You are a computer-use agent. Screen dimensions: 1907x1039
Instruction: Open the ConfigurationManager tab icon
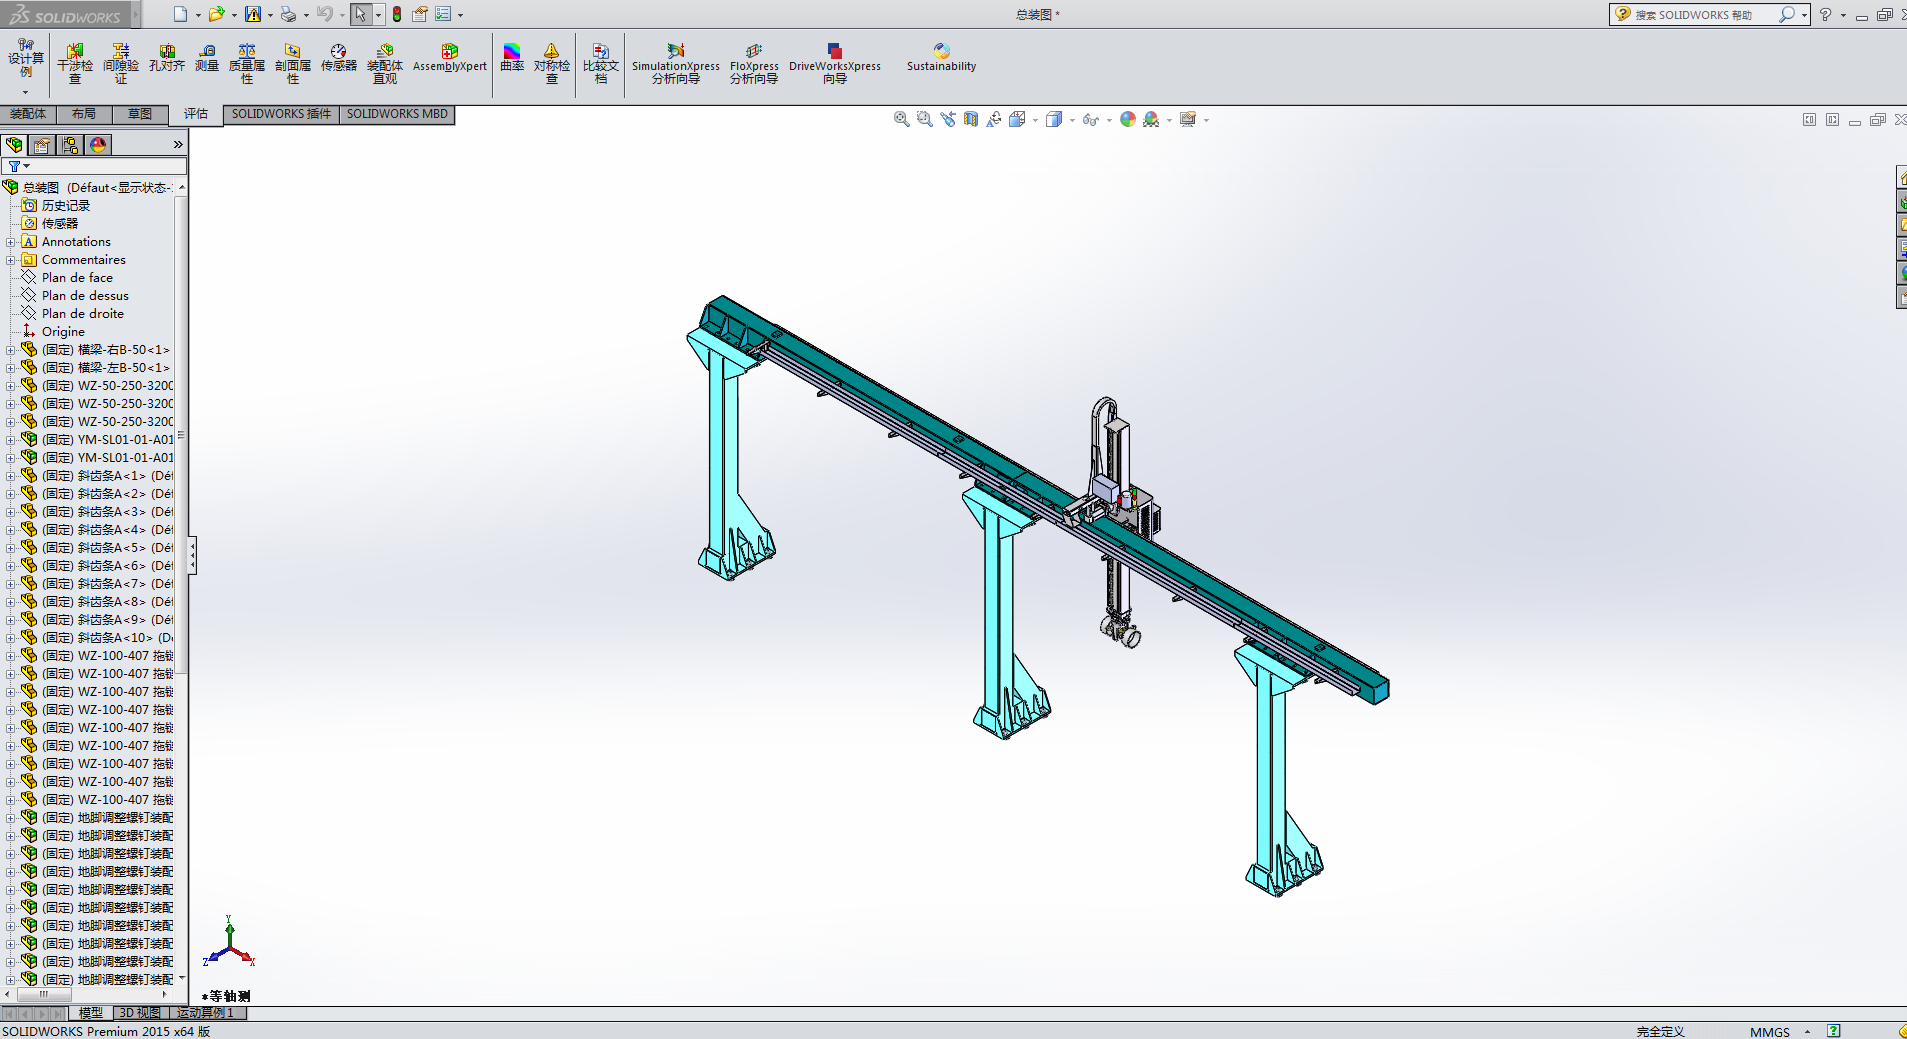tap(70, 145)
